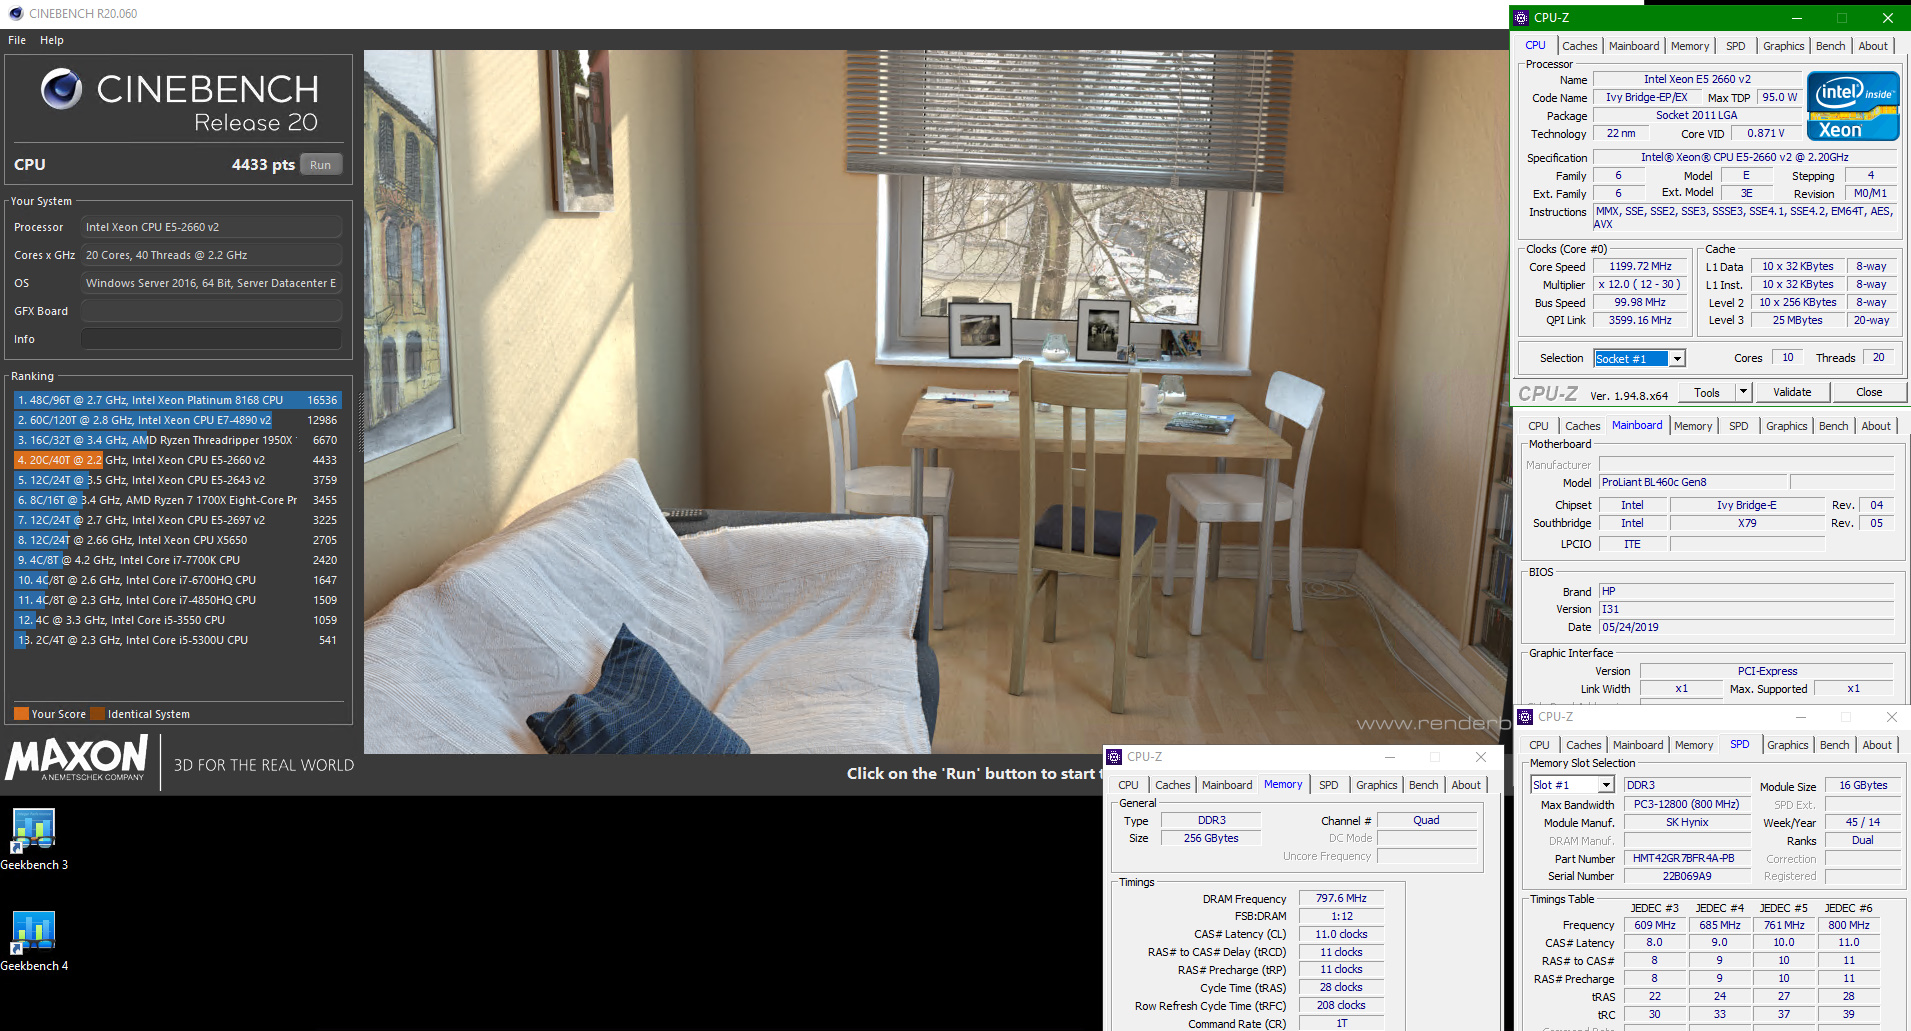Open Graphics tab in SPD CPU-Z window
Viewport: 1911px width, 1031px height.
[x=1787, y=745]
